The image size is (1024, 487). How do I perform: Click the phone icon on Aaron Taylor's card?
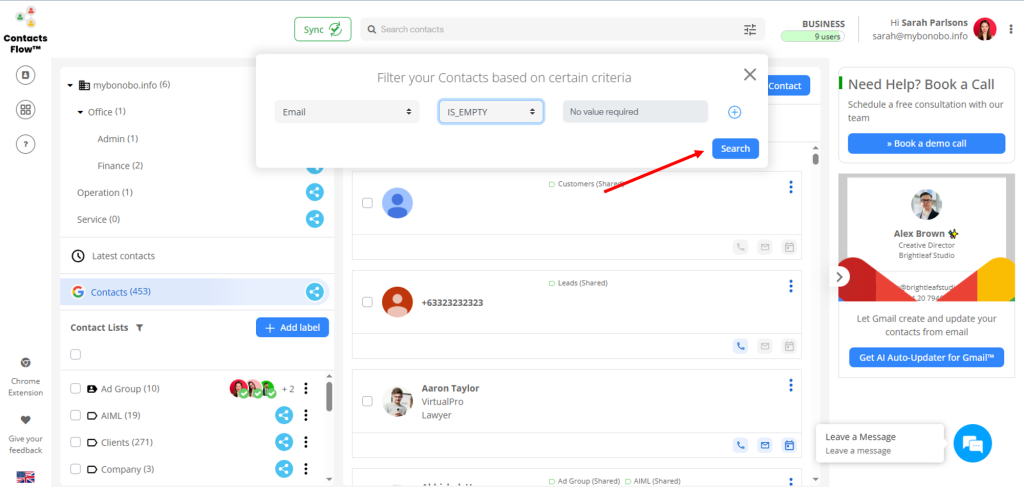(740, 445)
